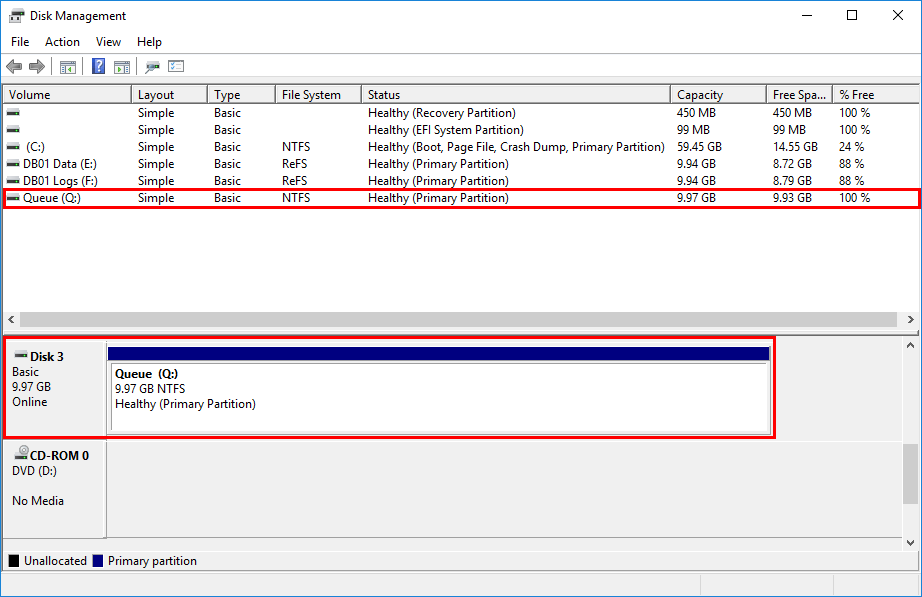Click the Unallocated black legend swatch

click(x=12, y=561)
